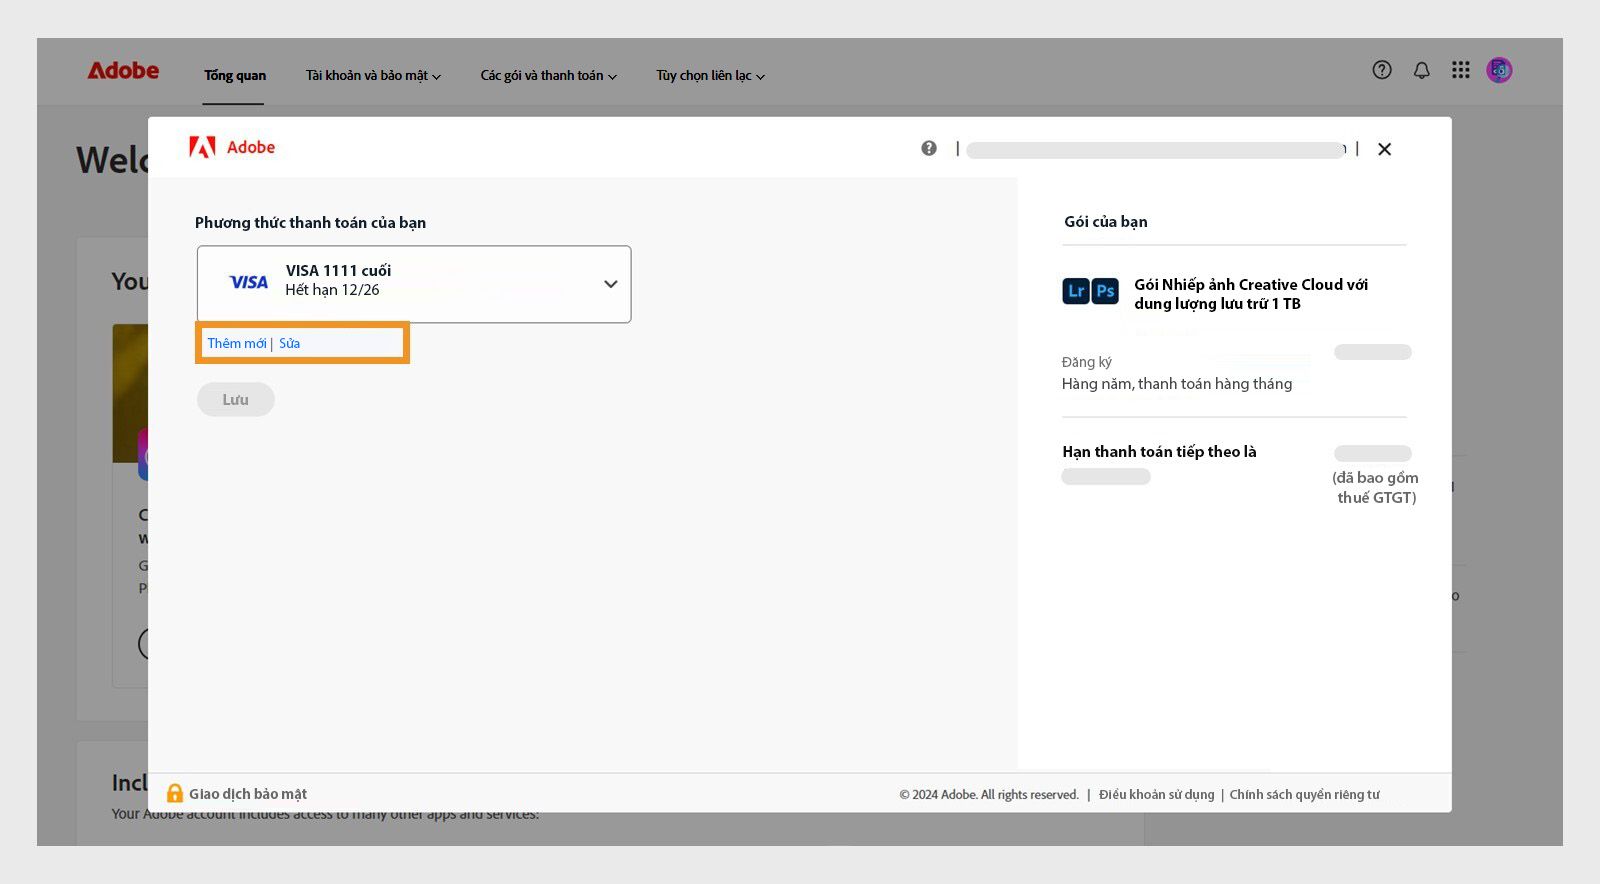
Task: Expand the VISA 1111 payment dropdown
Action: [x=610, y=284]
